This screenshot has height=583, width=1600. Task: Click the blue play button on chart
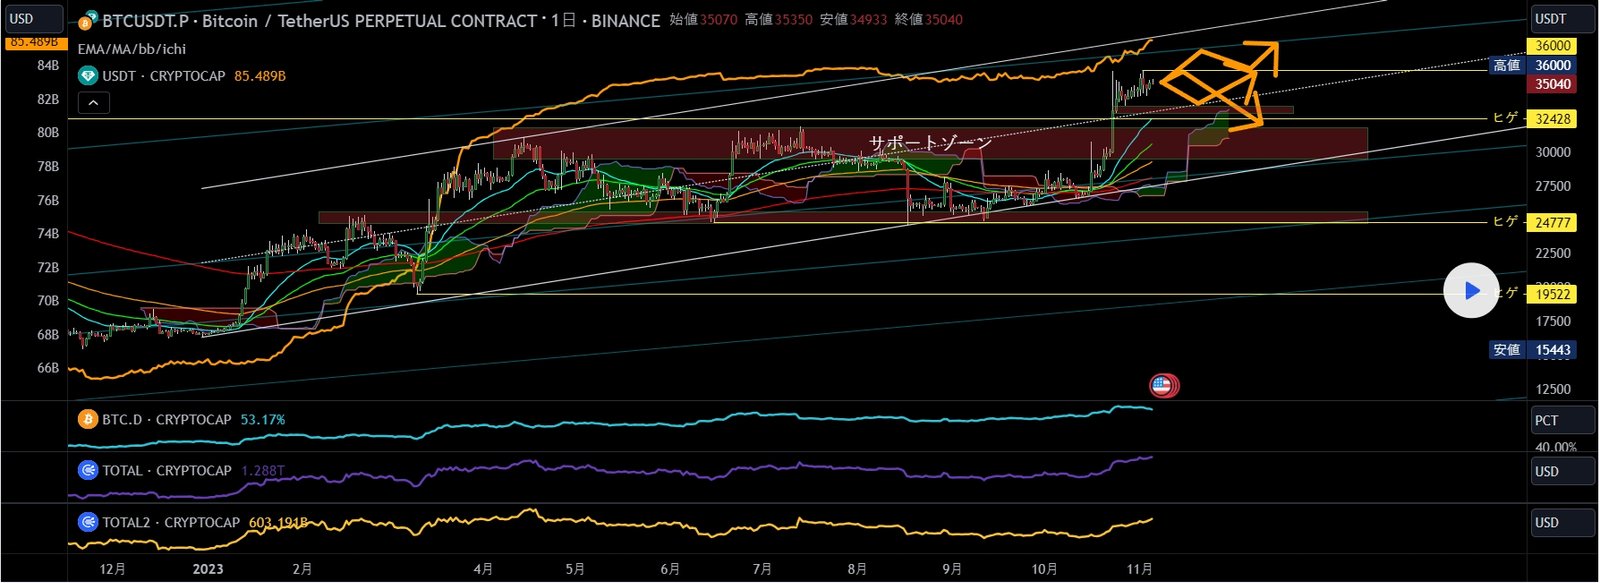tap(1471, 291)
